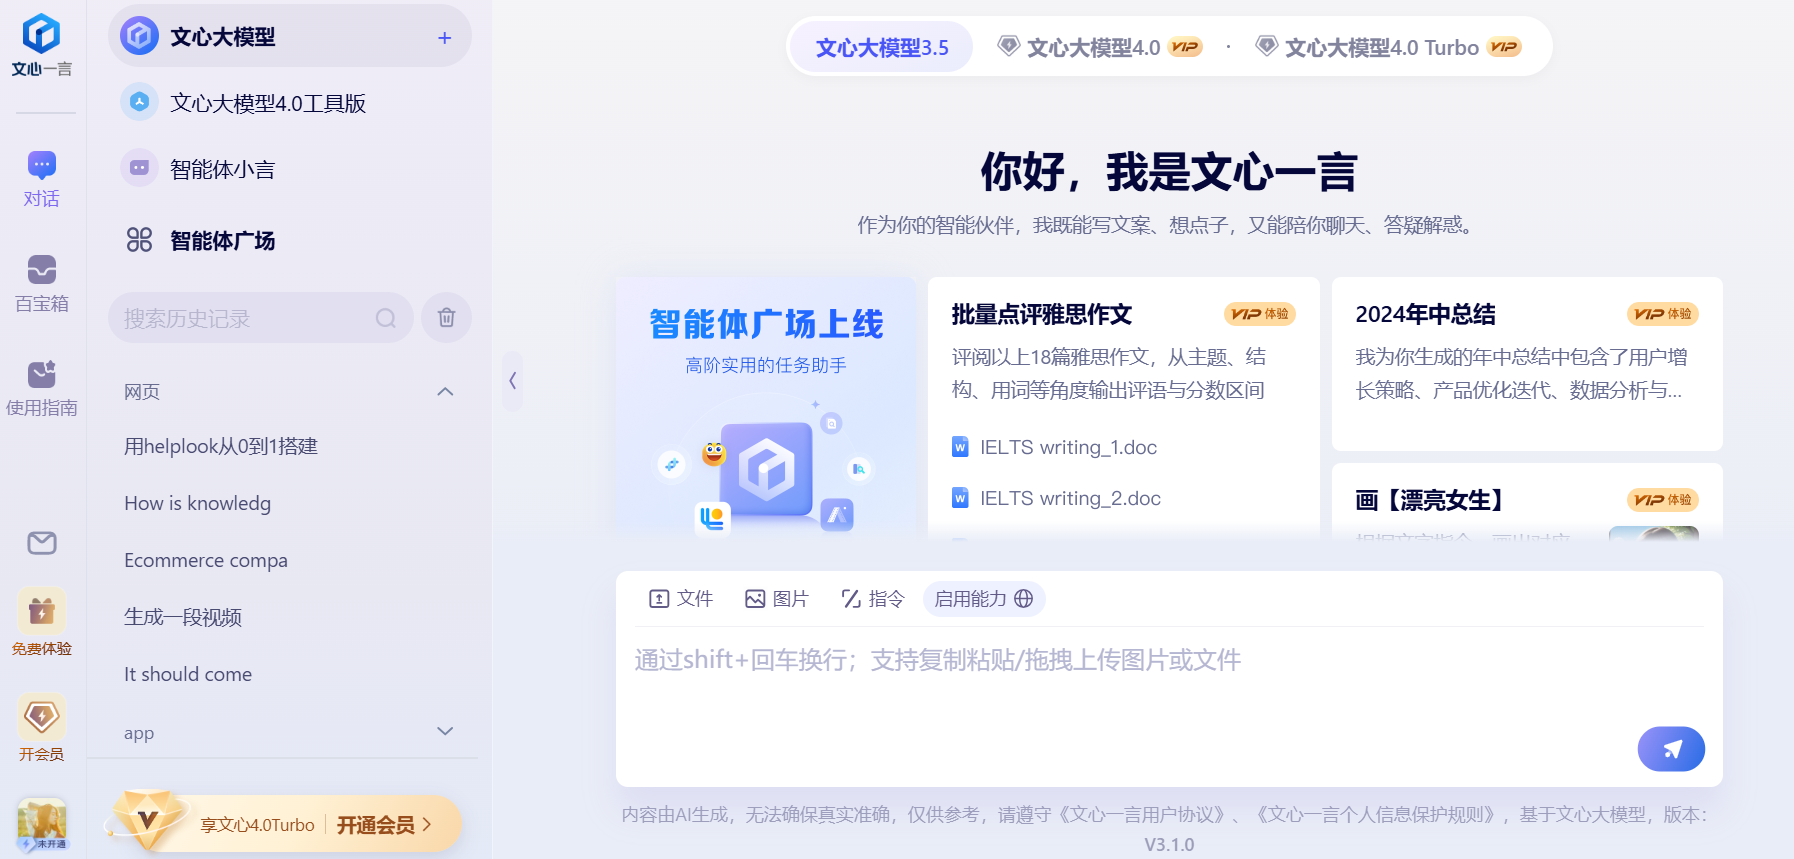Click the 图片 image upload icon
1794x859 pixels.
[x=755, y=599]
